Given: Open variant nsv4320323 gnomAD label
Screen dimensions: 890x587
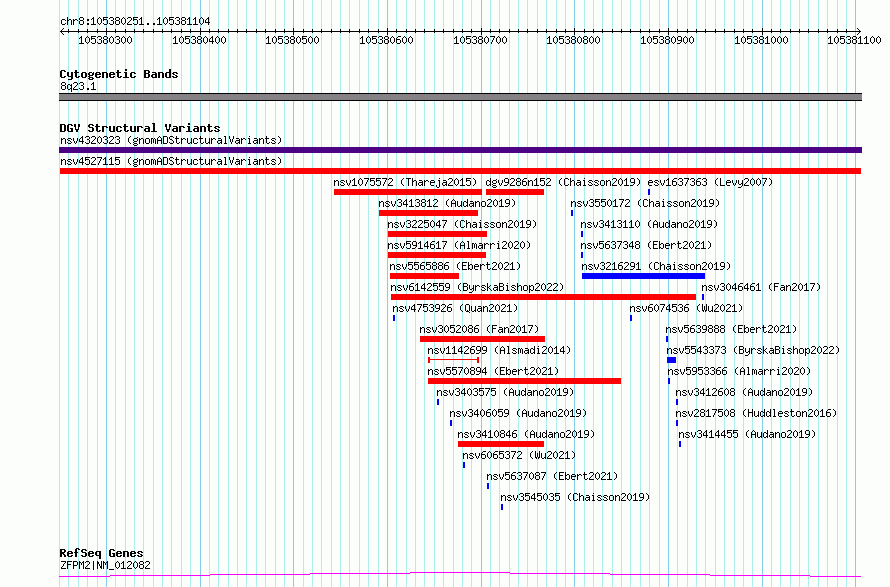Looking at the screenshot, I should pos(171,140).
